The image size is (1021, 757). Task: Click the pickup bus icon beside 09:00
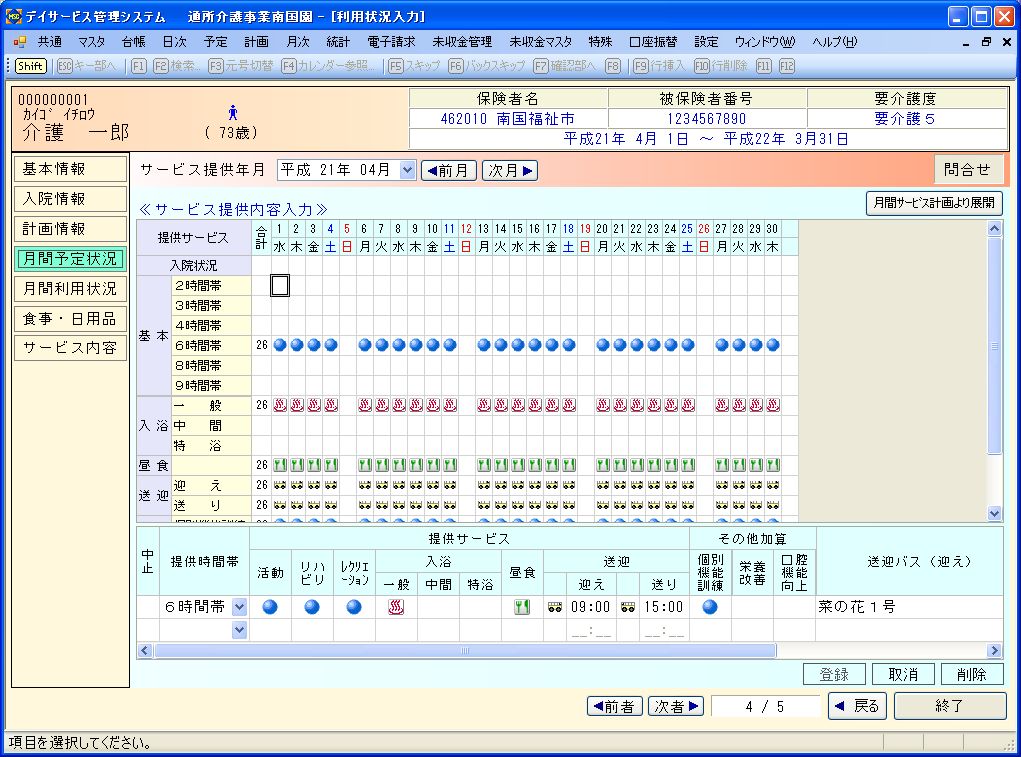(556, 607)
